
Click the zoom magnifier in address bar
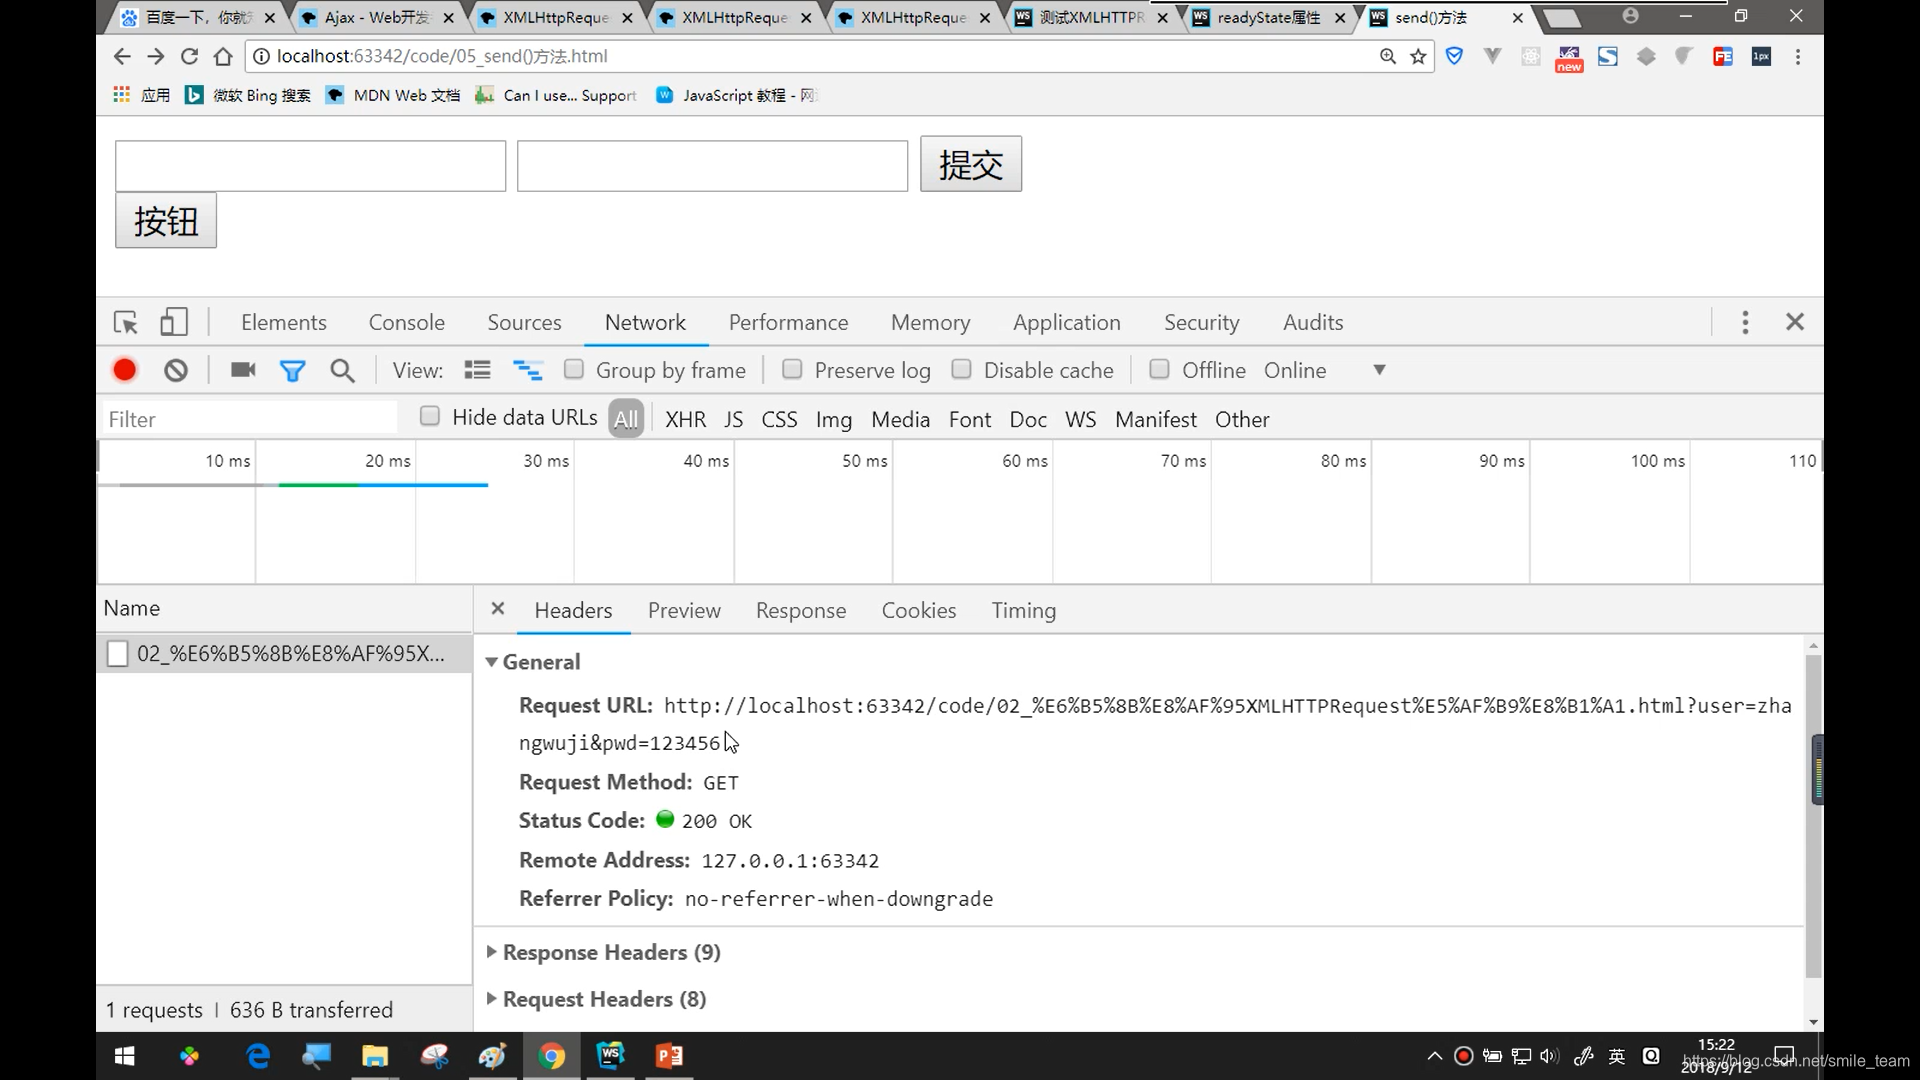click(1388, 57)
